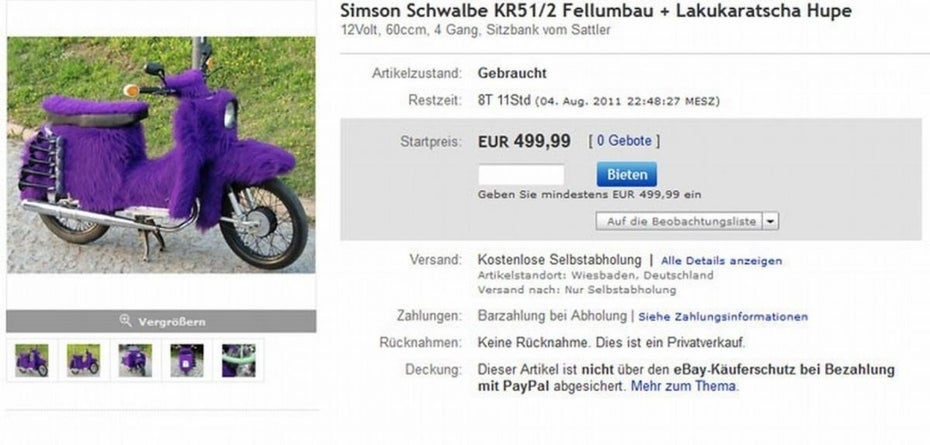The width and height of the screenshot is (930, 445).
Task: Select the third thumbnail image
Action: point(135,360)
